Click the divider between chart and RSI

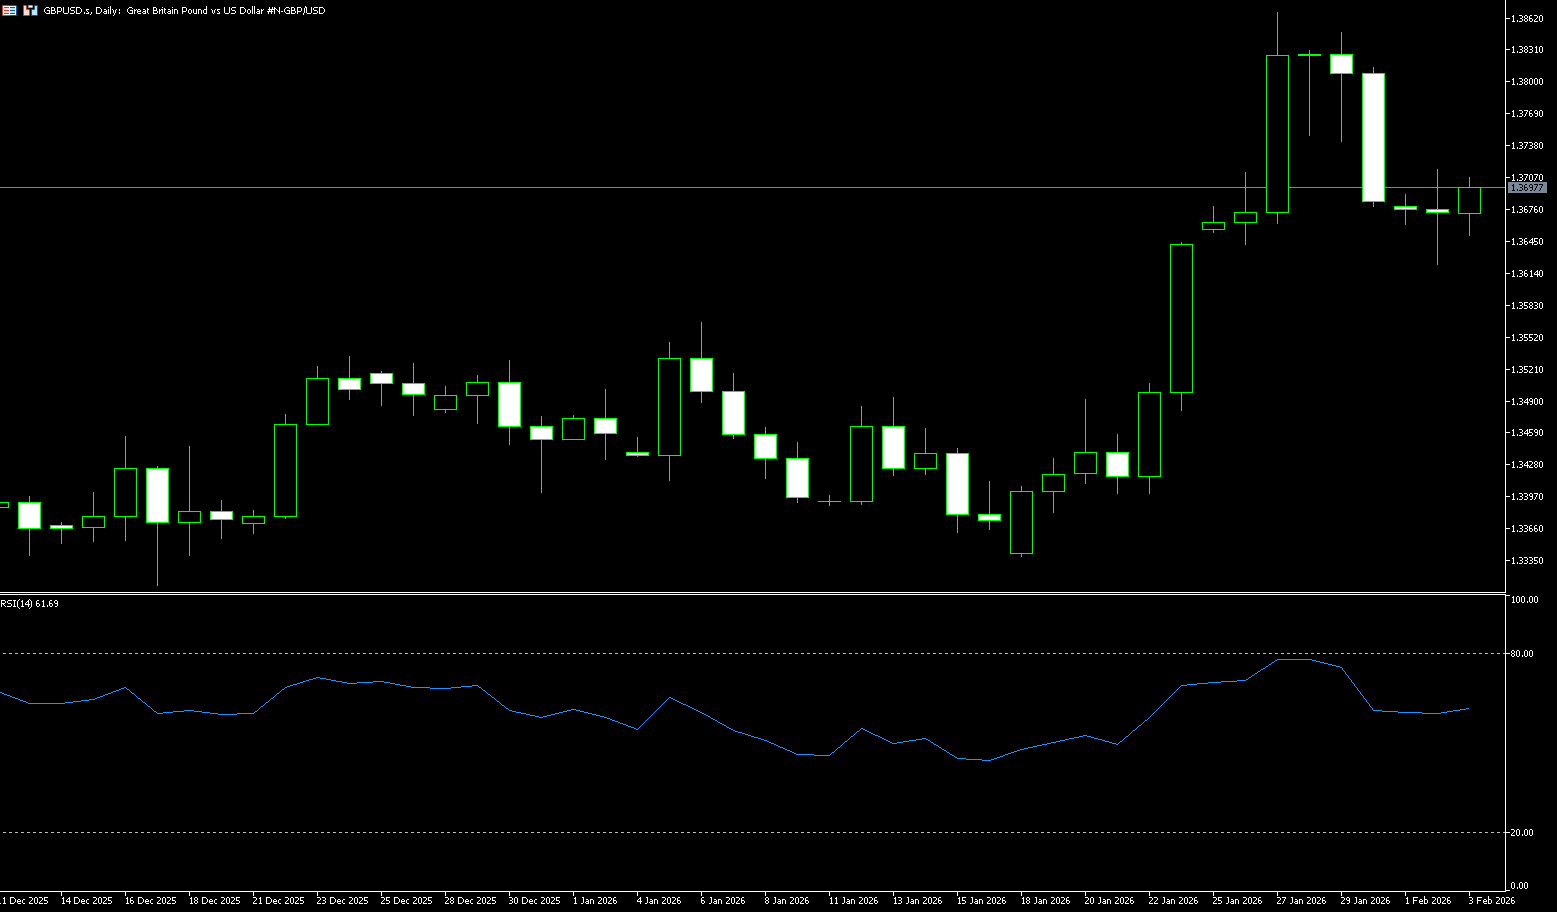pyautogui.click(x=750, y=594)
